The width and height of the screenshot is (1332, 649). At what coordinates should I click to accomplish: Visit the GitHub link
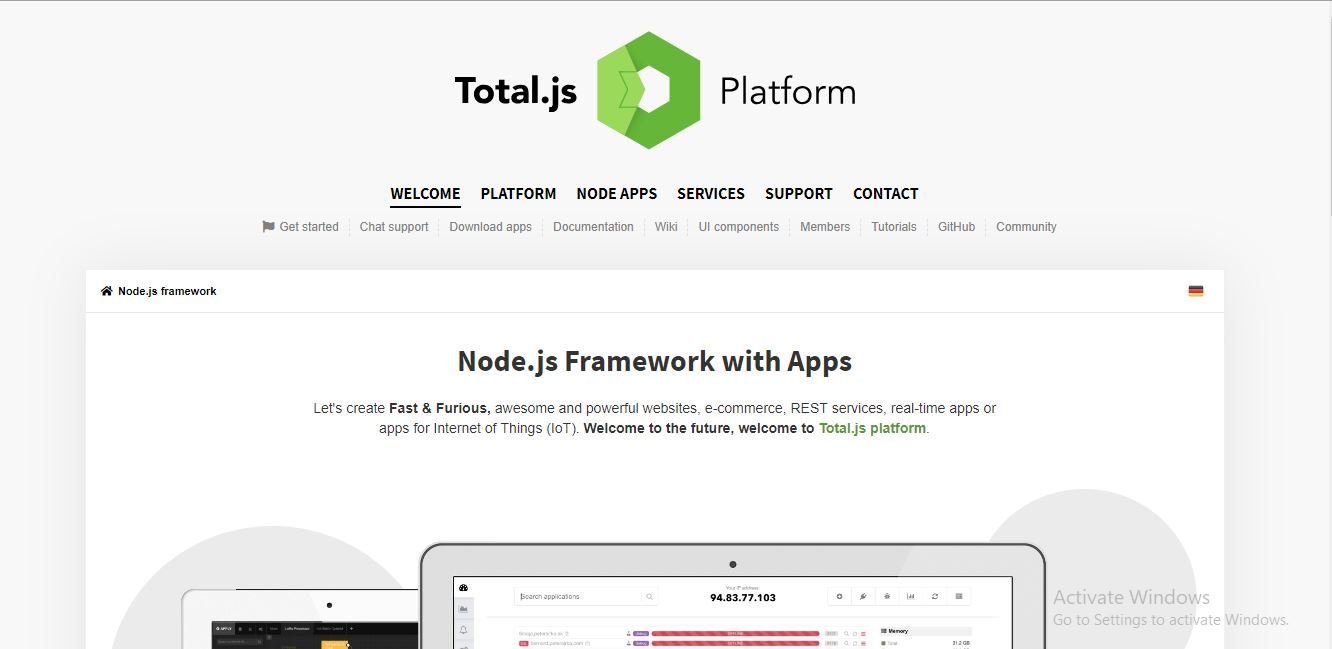click(x=956, y=227)
